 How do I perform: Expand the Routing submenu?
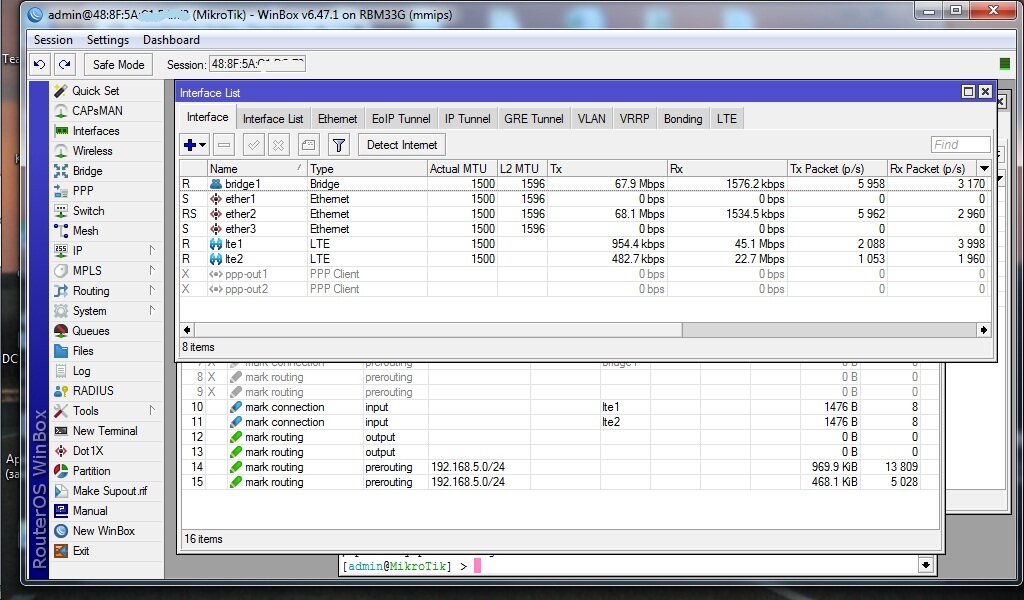point(152,291)
